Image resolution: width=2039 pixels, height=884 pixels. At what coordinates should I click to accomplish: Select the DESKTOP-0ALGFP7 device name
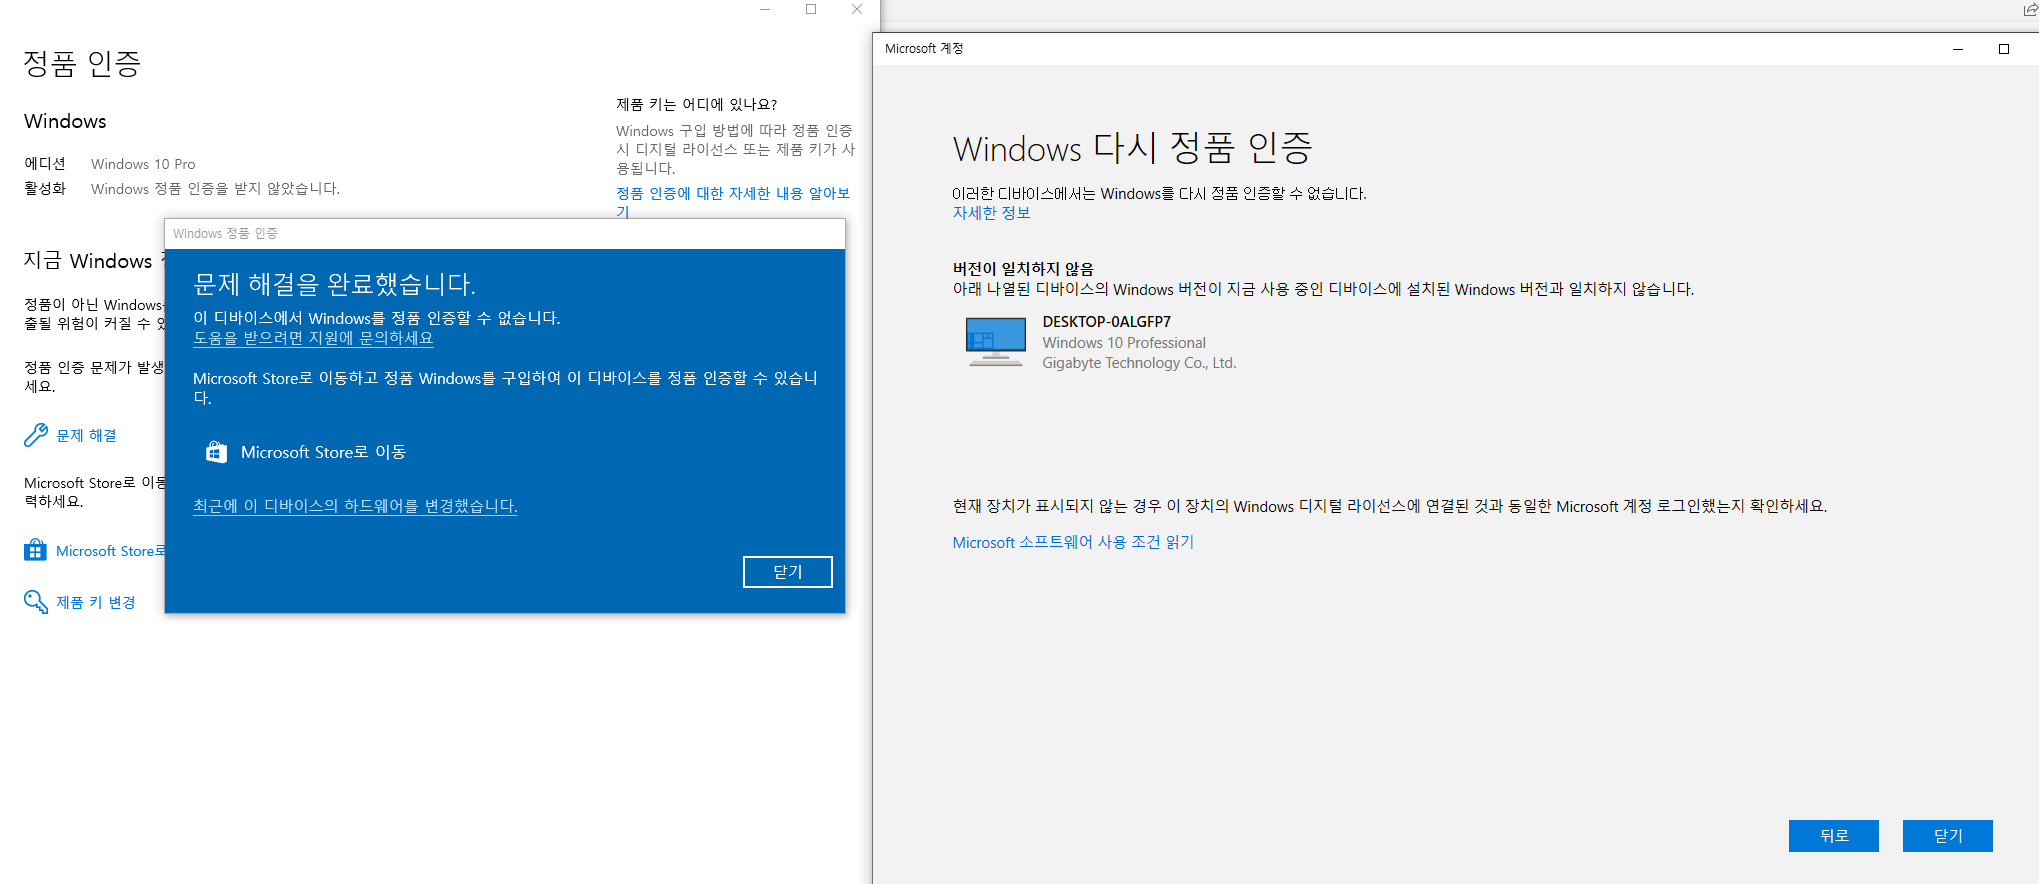tap(1106, 322)
